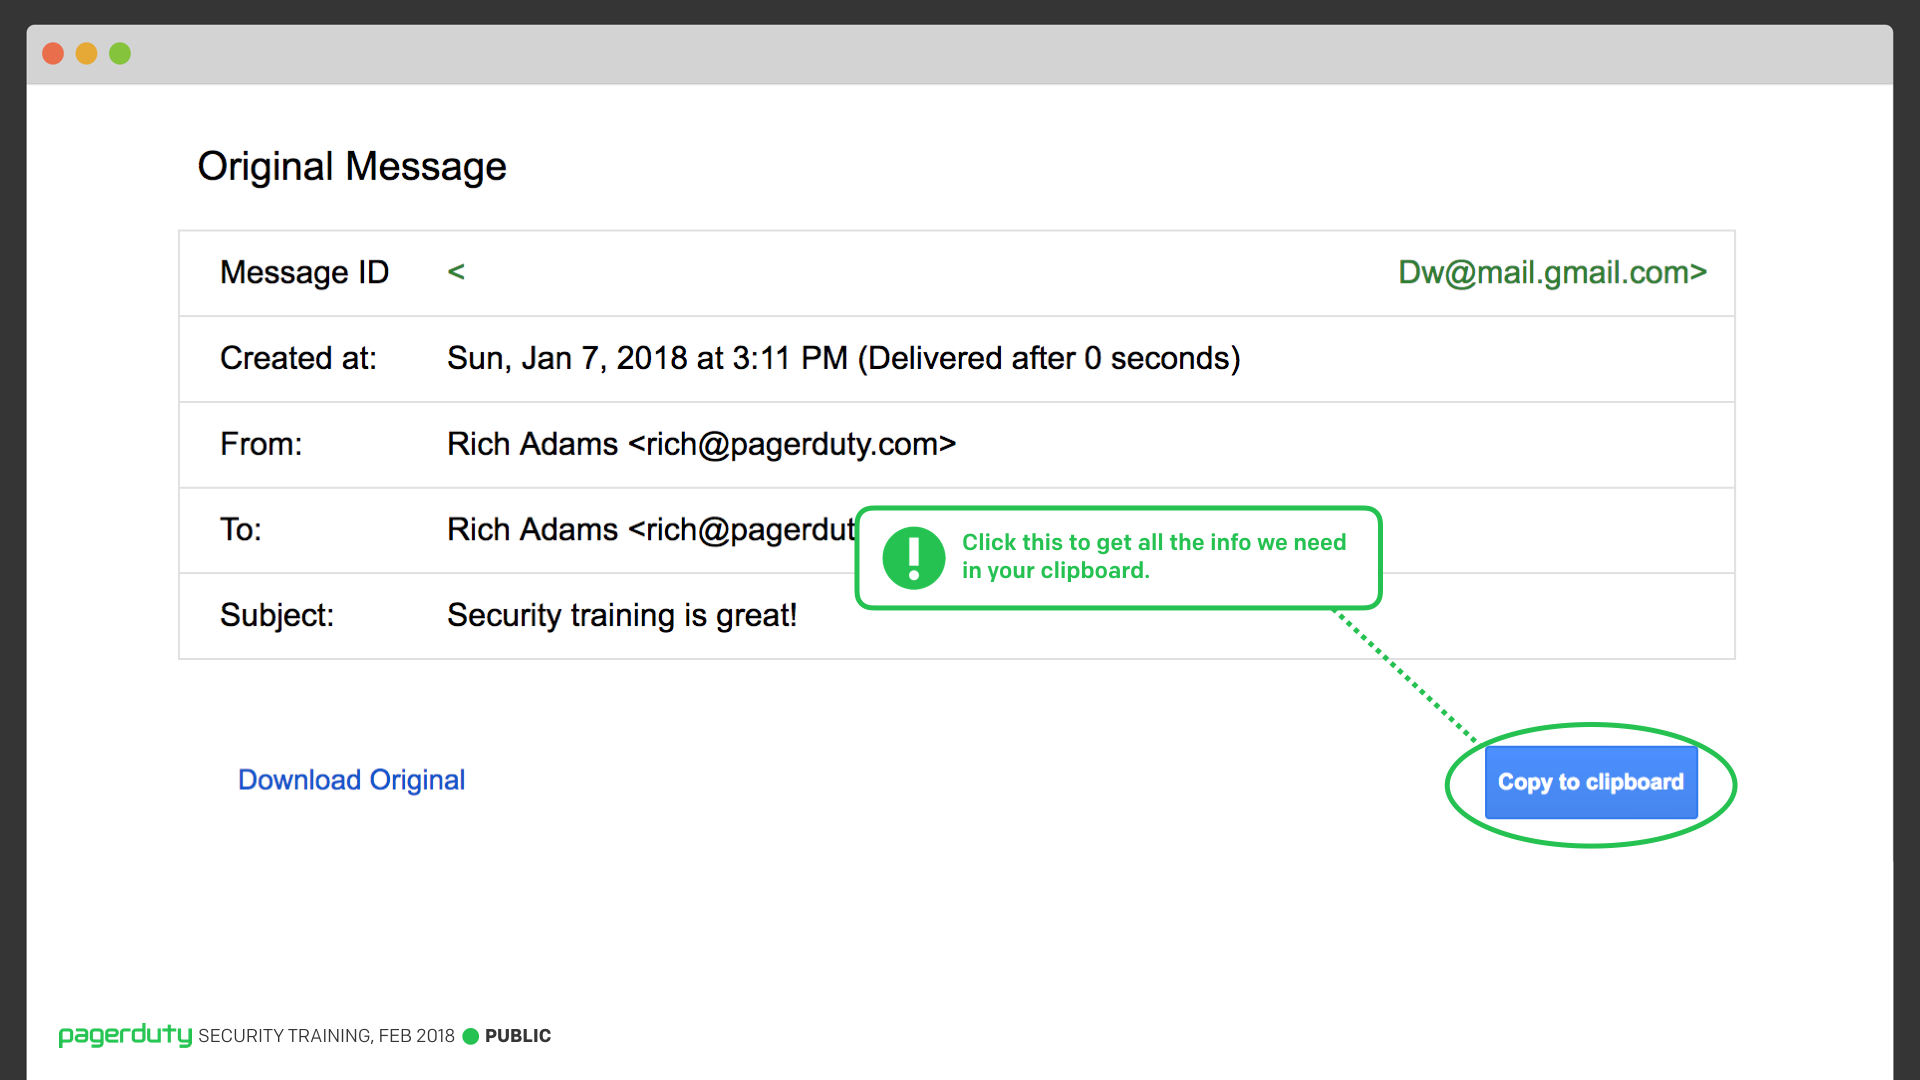Click the green maximize window dot
The height and width of the screenshot is (1080, 1920).
120,54
